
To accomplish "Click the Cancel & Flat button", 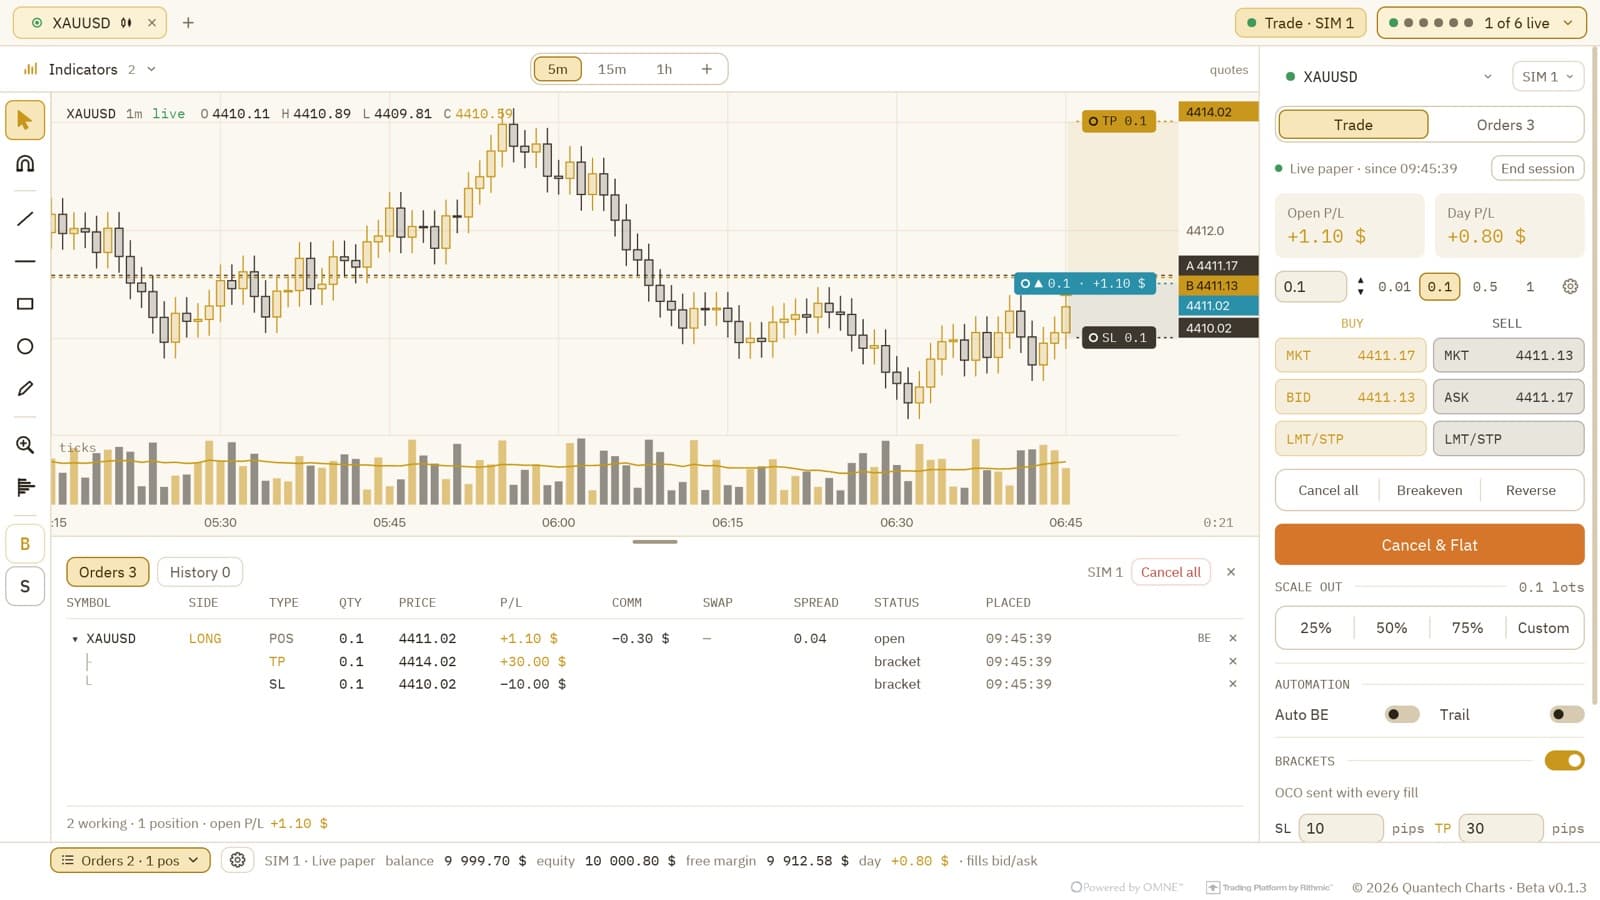I will 1429,545.
